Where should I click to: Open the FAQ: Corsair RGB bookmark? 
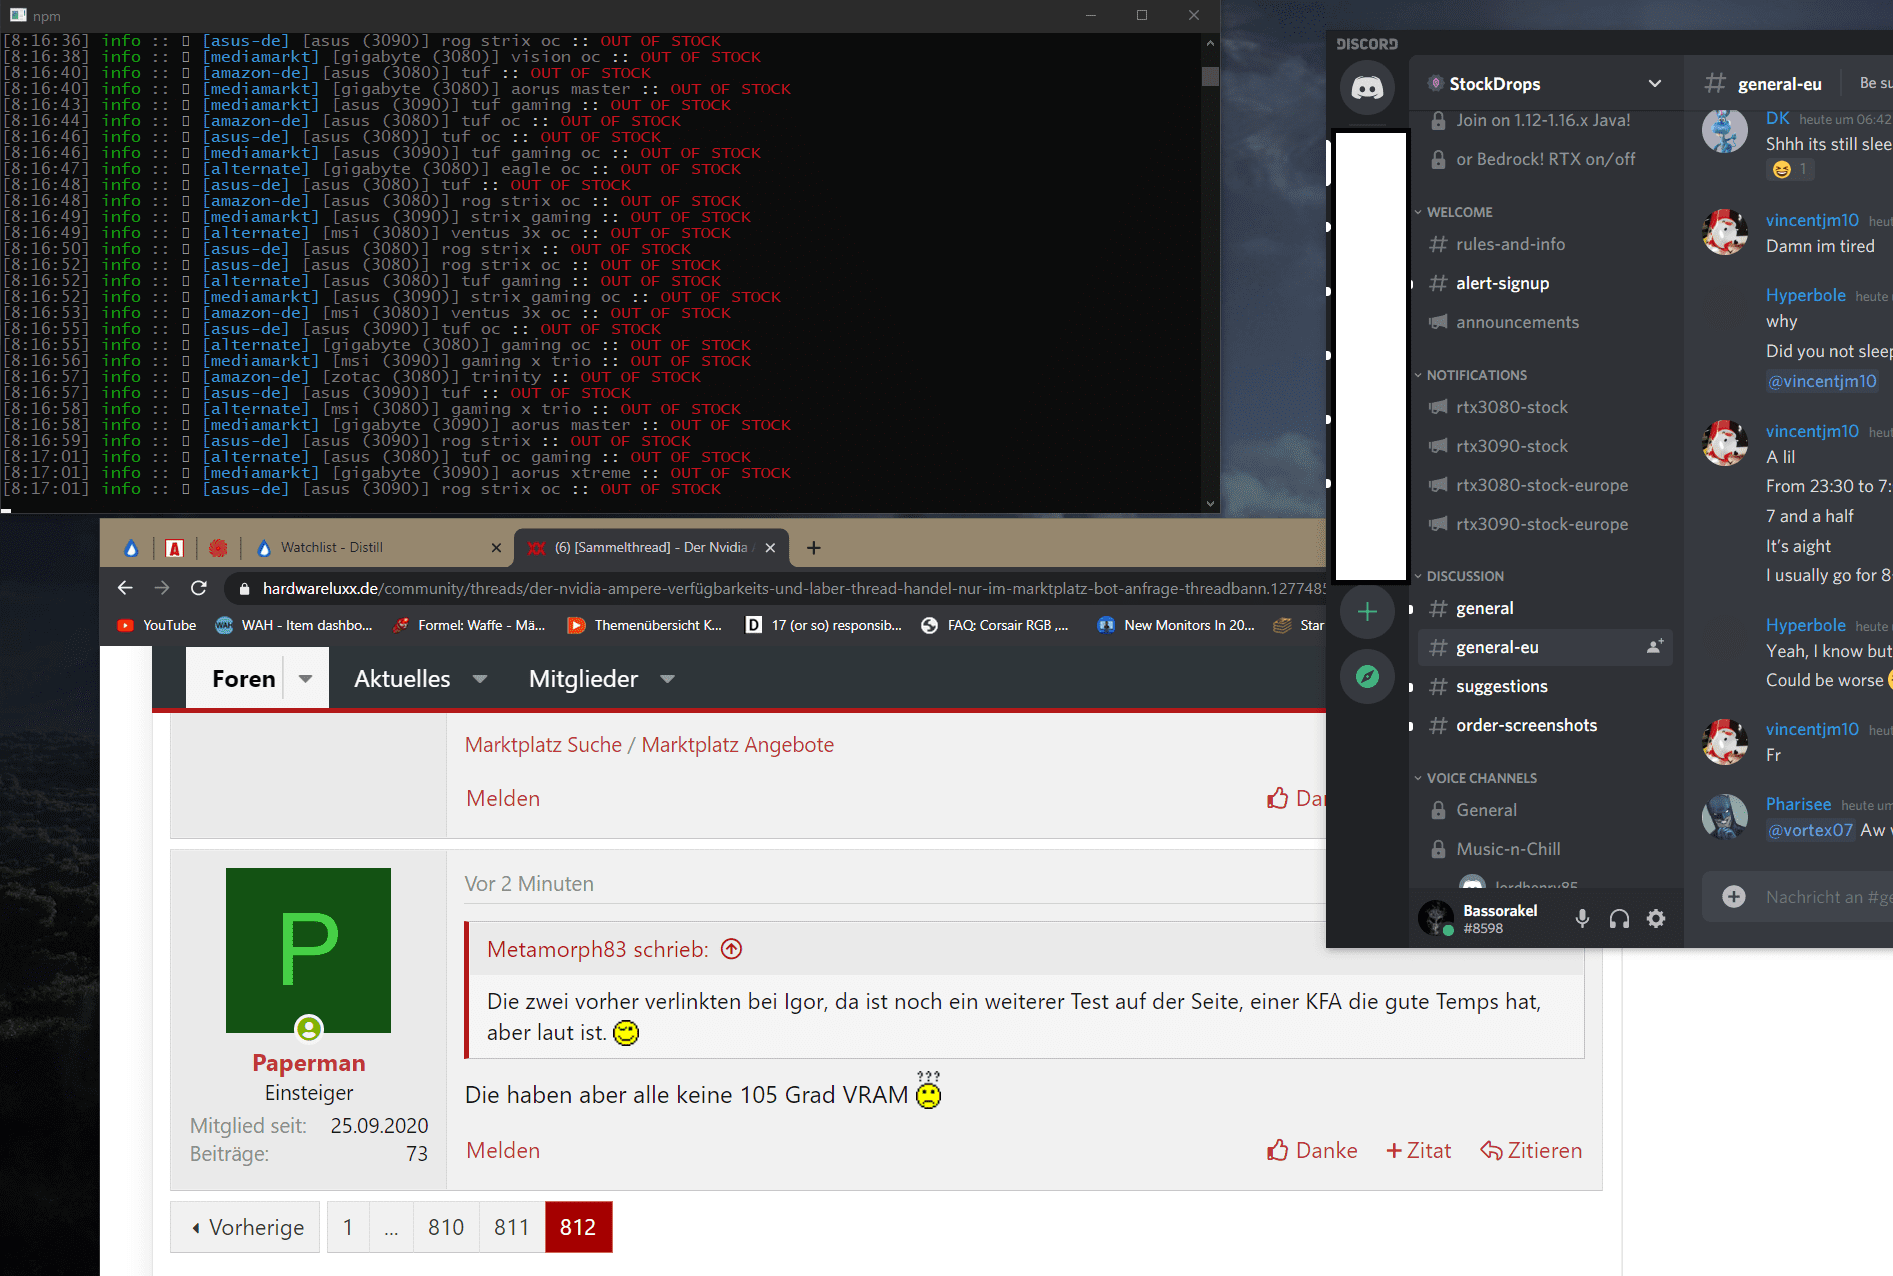(x=995, y=625)
